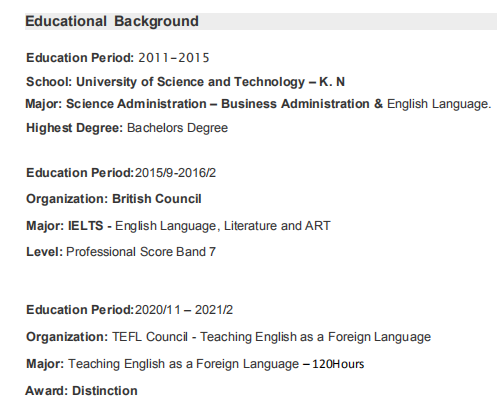Screen dimensions: 497x409
Task: Click the English Language text in first Major
Action: click(x=439, y=104)
